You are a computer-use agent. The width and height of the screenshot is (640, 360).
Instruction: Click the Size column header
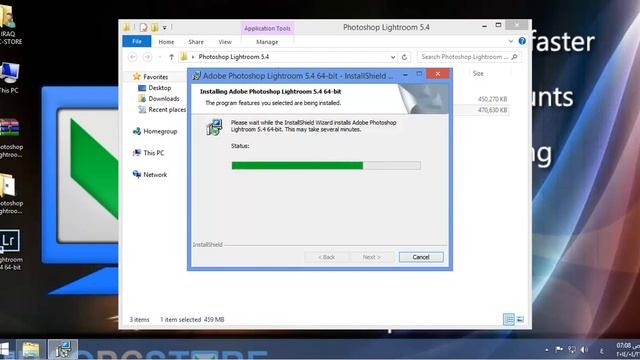pyautogui.click(x=478, y=73)
